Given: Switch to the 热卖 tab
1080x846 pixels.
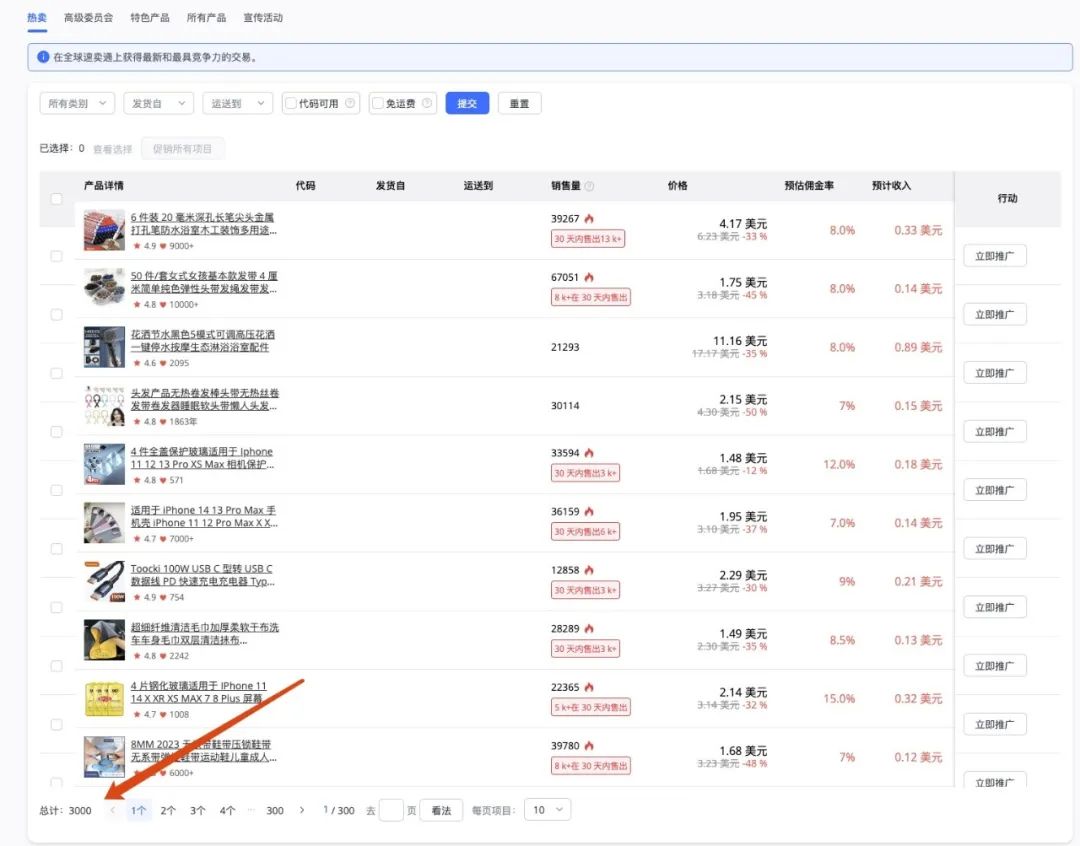Looking at the screenshot, I should tap(37, 18).
